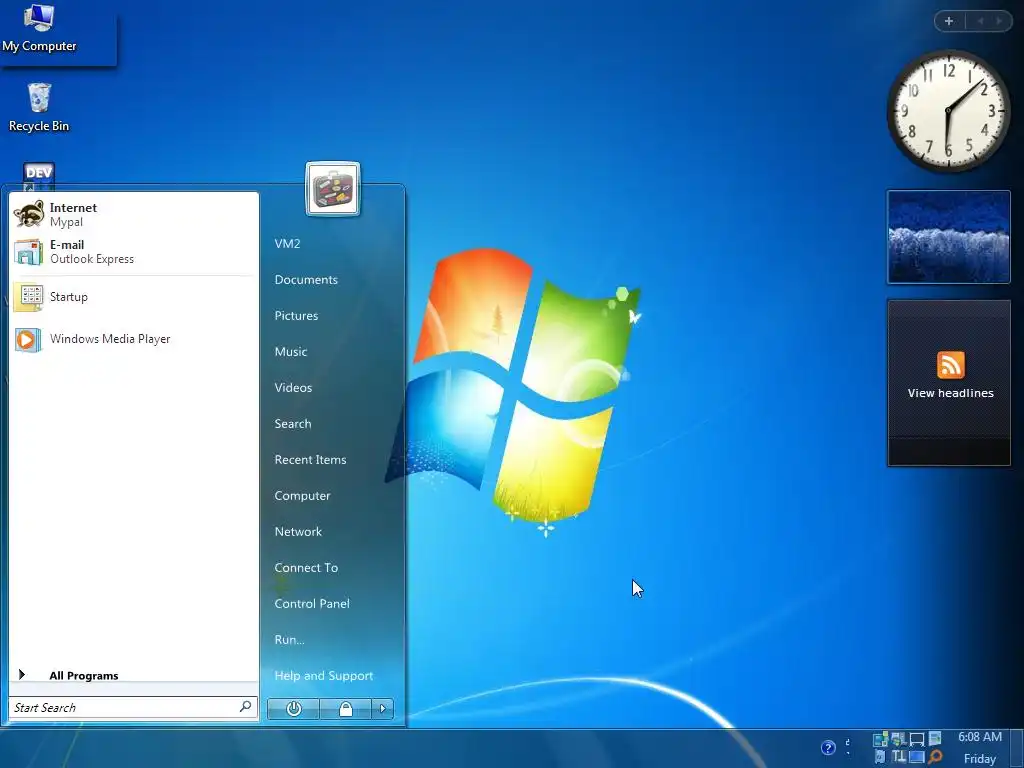1024x768 pixels.
Task: Open Computer from Start menu
Action: point(302,495)
